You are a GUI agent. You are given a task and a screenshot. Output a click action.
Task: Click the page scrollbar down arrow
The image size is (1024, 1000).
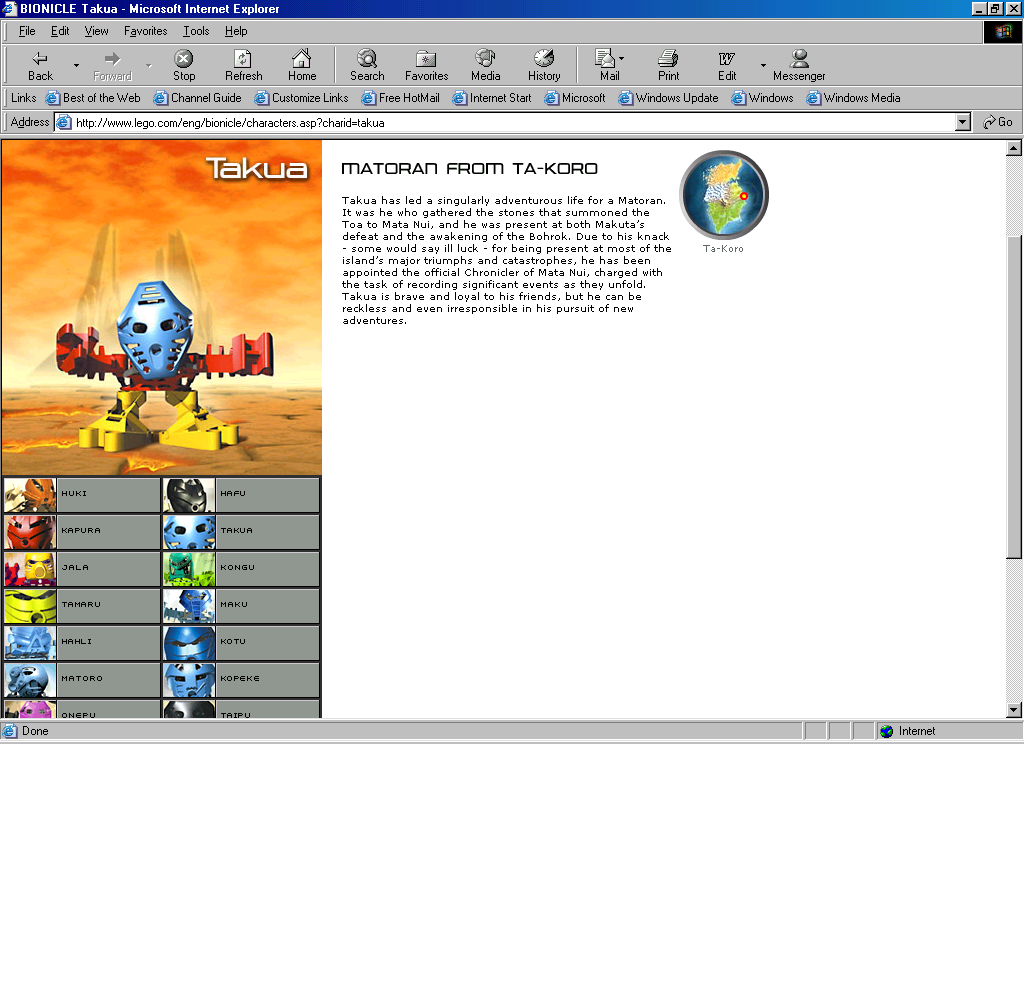[1014, 710]
